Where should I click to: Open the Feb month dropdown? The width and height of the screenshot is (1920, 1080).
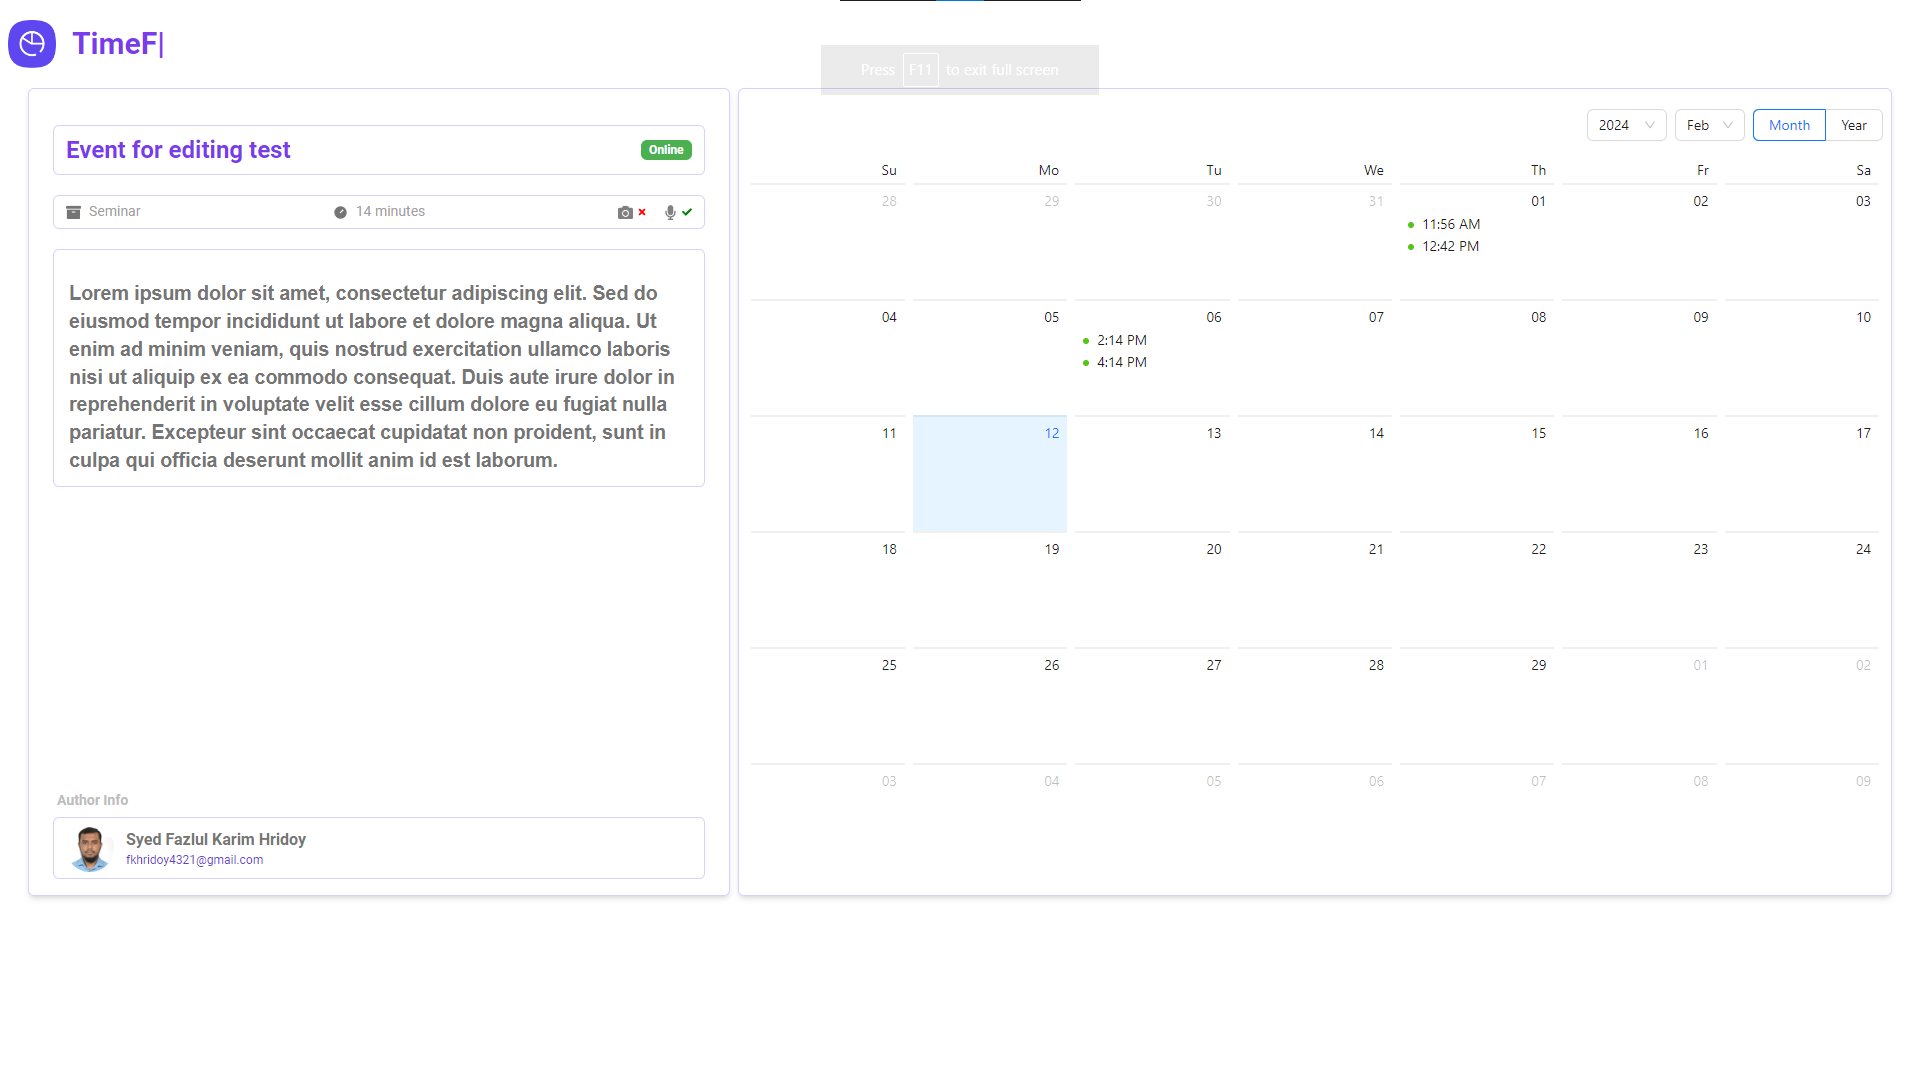click(1709, 124)
